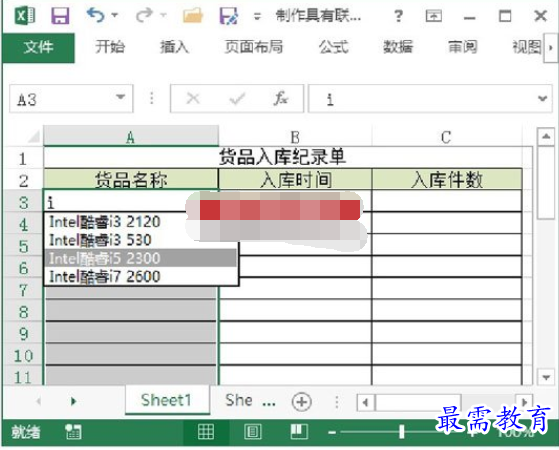Customize the Quick Access Toolbar
Screen dimensions: 559x450
tap(257, 16)
